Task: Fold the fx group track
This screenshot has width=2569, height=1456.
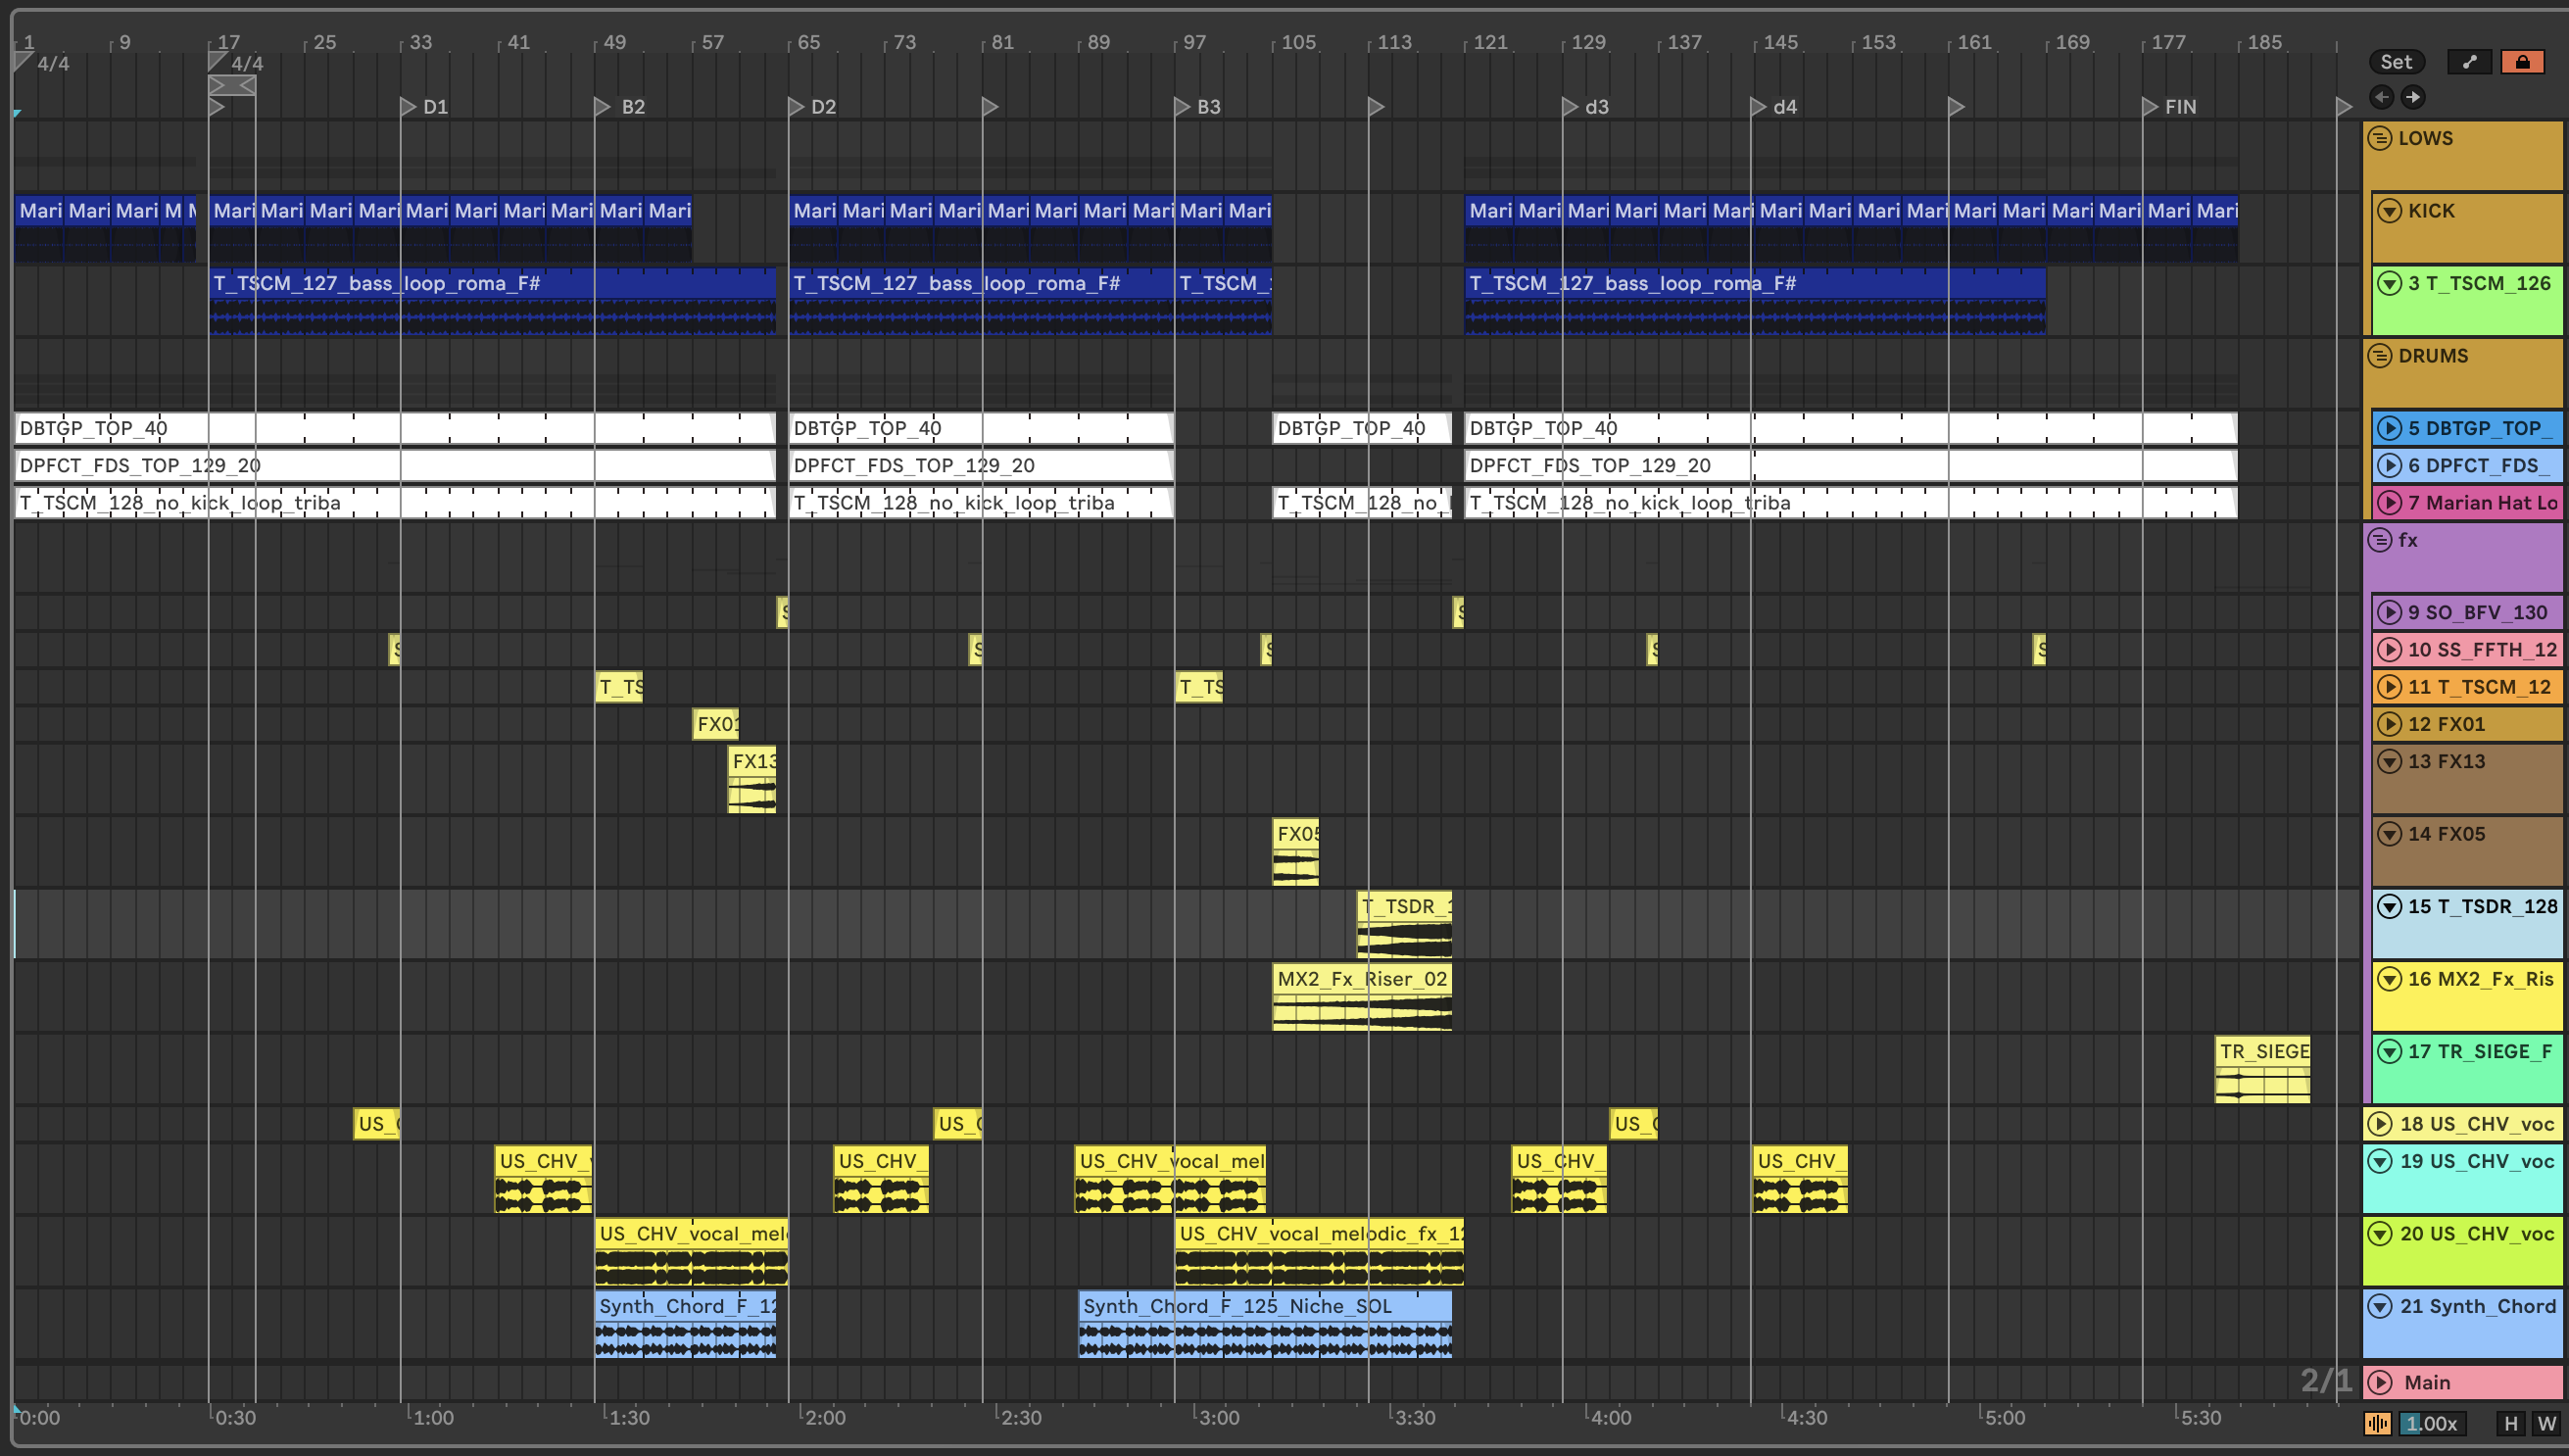Action: (2379, 540)
